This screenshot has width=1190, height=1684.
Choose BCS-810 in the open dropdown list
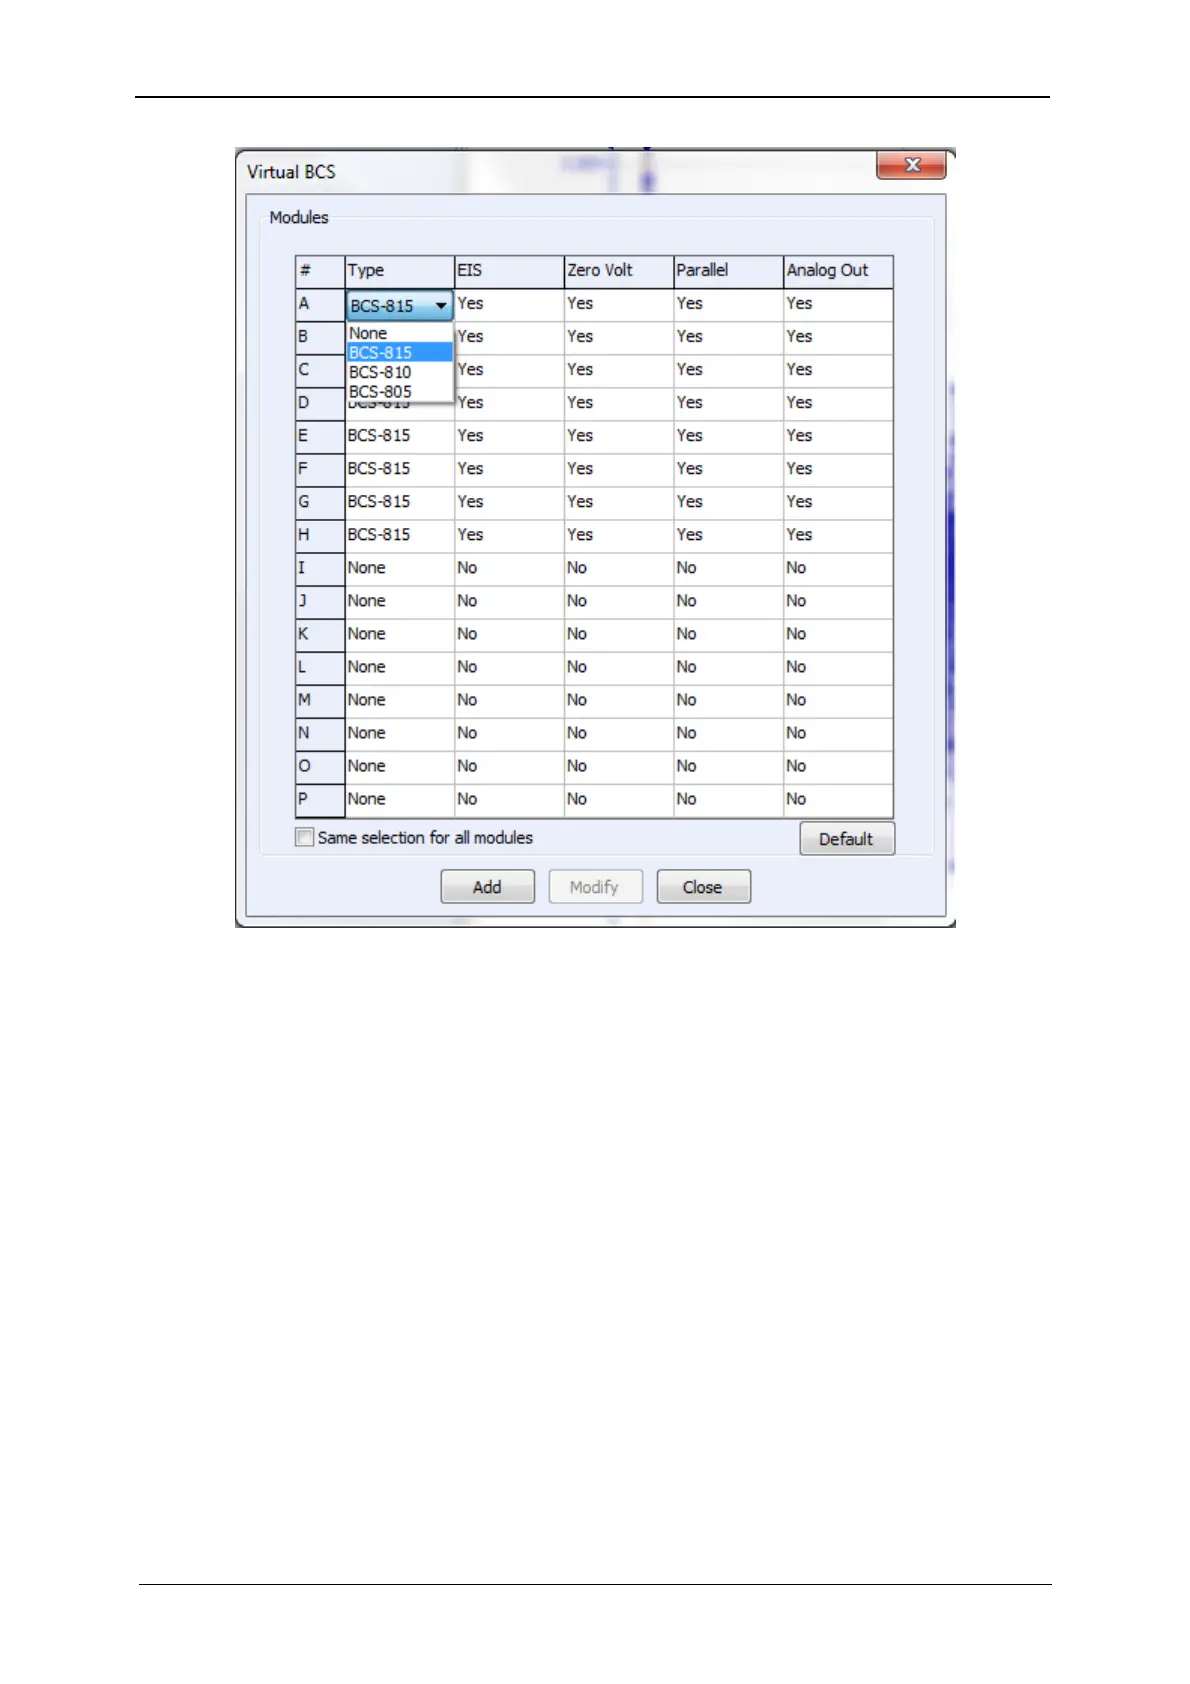click(399, 372)
